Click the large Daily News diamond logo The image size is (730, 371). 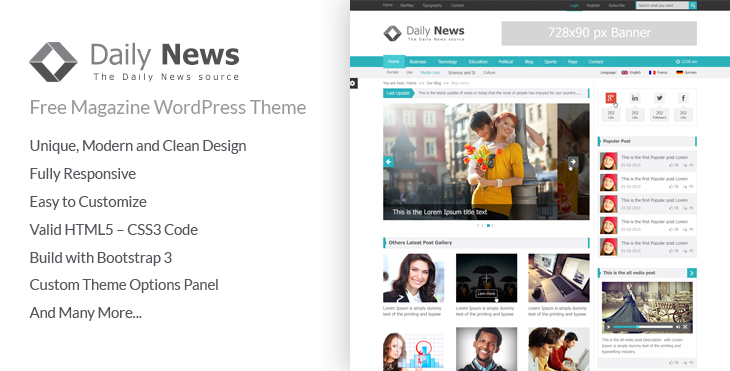pyautogui.click(x=53, y=62)
